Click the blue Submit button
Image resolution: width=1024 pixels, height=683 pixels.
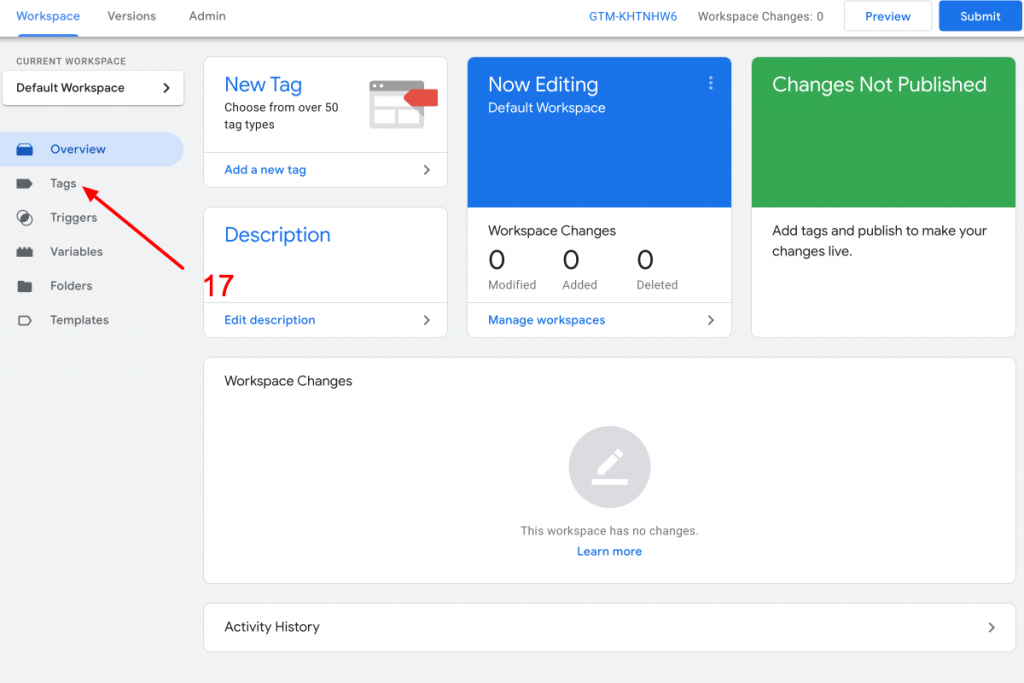(980, 16)
